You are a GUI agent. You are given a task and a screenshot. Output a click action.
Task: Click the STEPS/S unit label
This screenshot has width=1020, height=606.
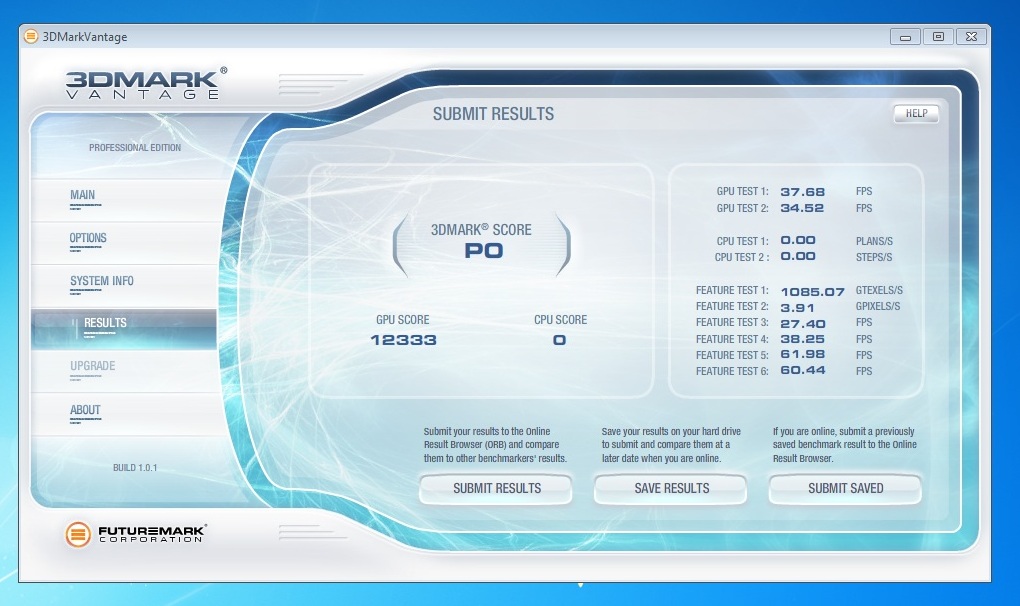(874, 257)
